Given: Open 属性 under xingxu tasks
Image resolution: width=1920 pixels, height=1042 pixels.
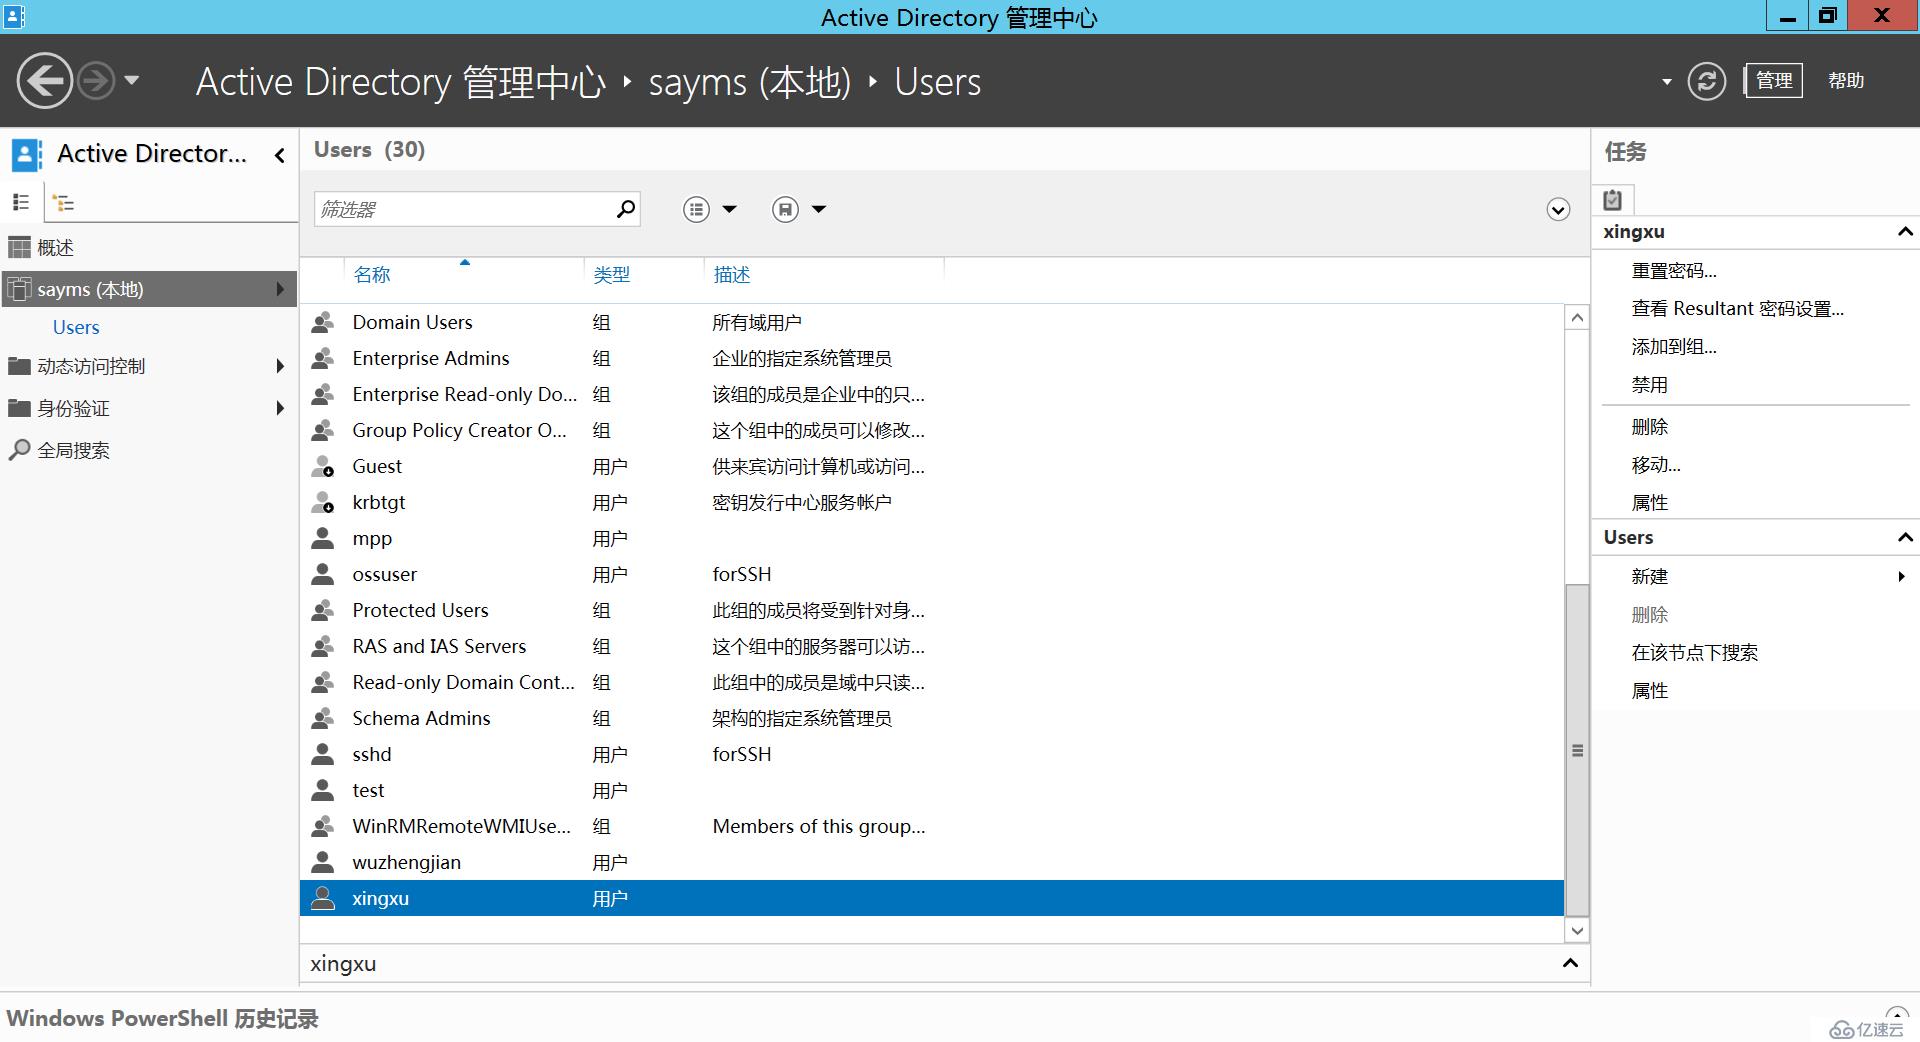Looking at the screenshot, I should (x=1650, y=503).
